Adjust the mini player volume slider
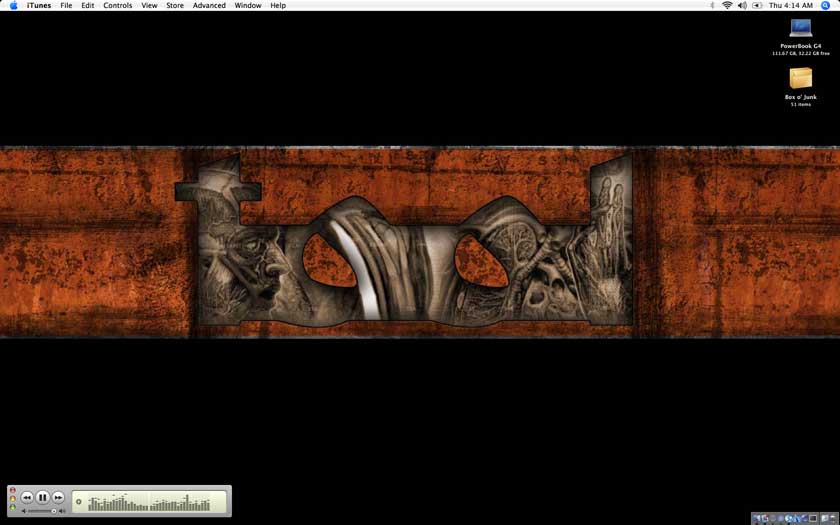Image resolution: width=840 pixels, height=525 pixels. click(x=41, y=511)
